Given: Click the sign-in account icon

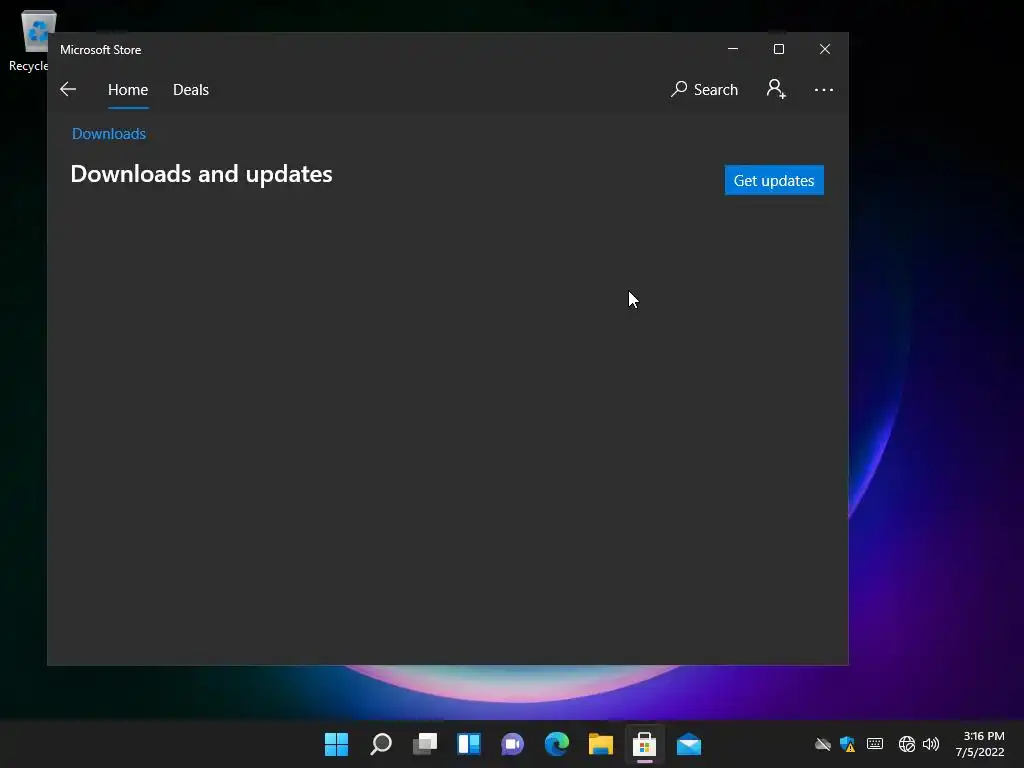Looking at the screenshot, I should coord(776,89).
